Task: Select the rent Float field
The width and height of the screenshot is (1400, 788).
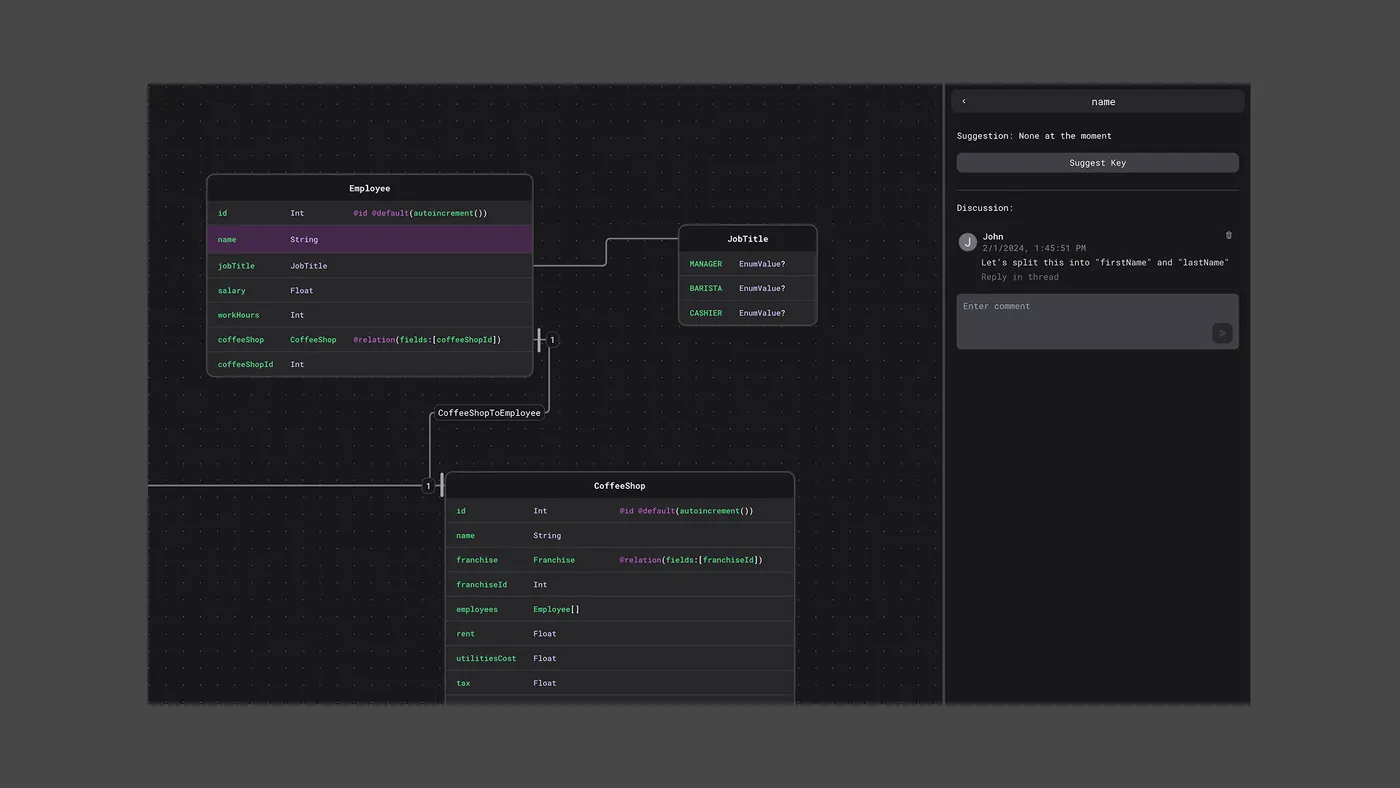Action: [x=620, y=633]
